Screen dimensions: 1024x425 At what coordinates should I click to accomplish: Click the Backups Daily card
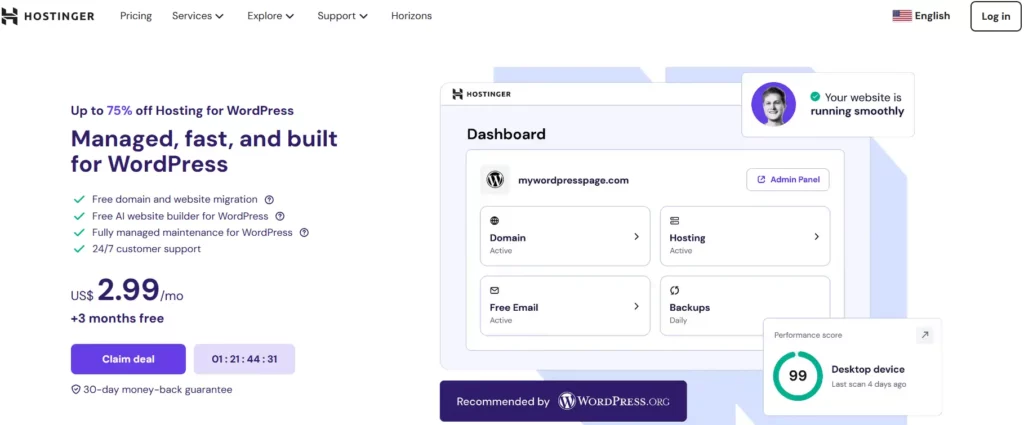tap(745, 306)
